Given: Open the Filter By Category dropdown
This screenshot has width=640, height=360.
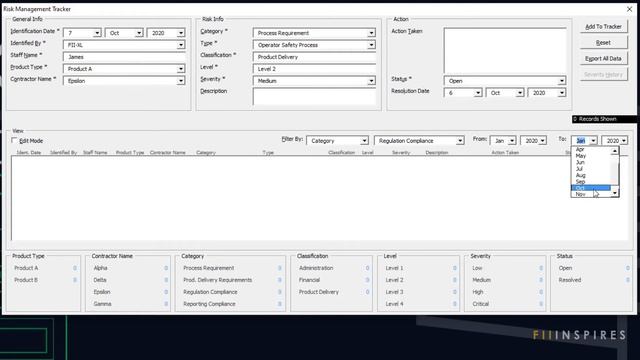Looking at the screenshot, I should coord(364,141).
